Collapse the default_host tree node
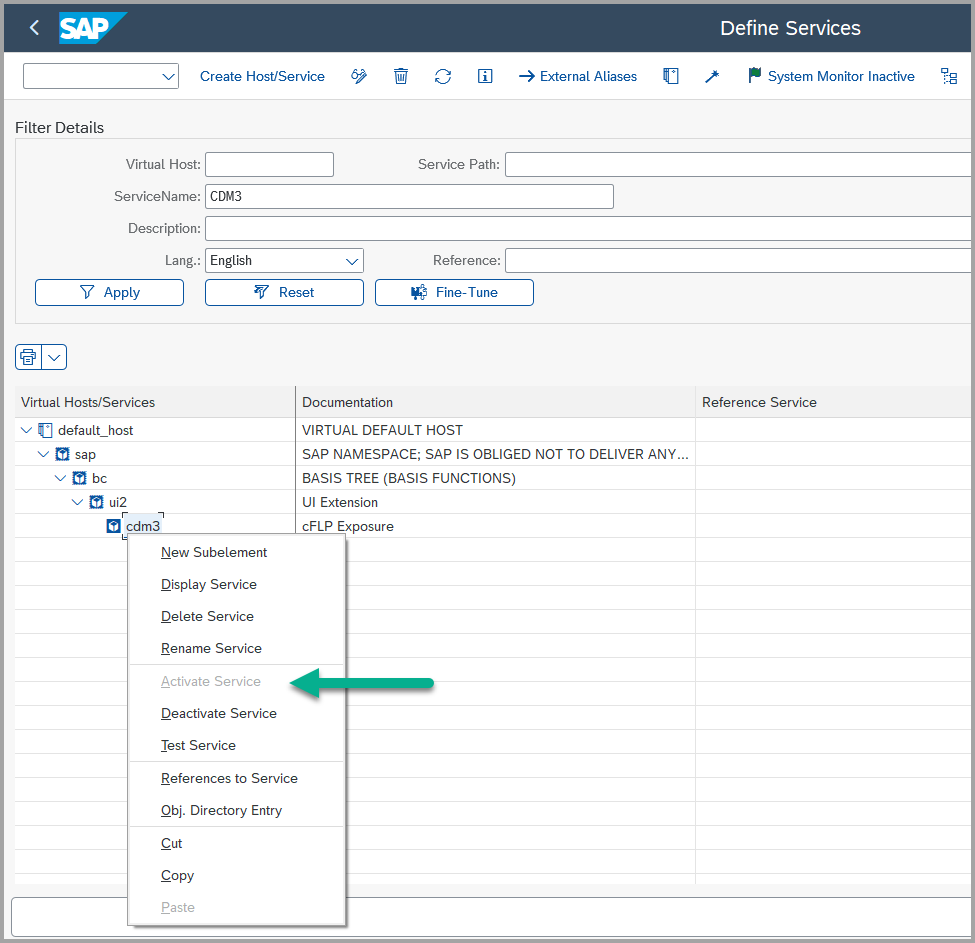 tap(27, 430)
